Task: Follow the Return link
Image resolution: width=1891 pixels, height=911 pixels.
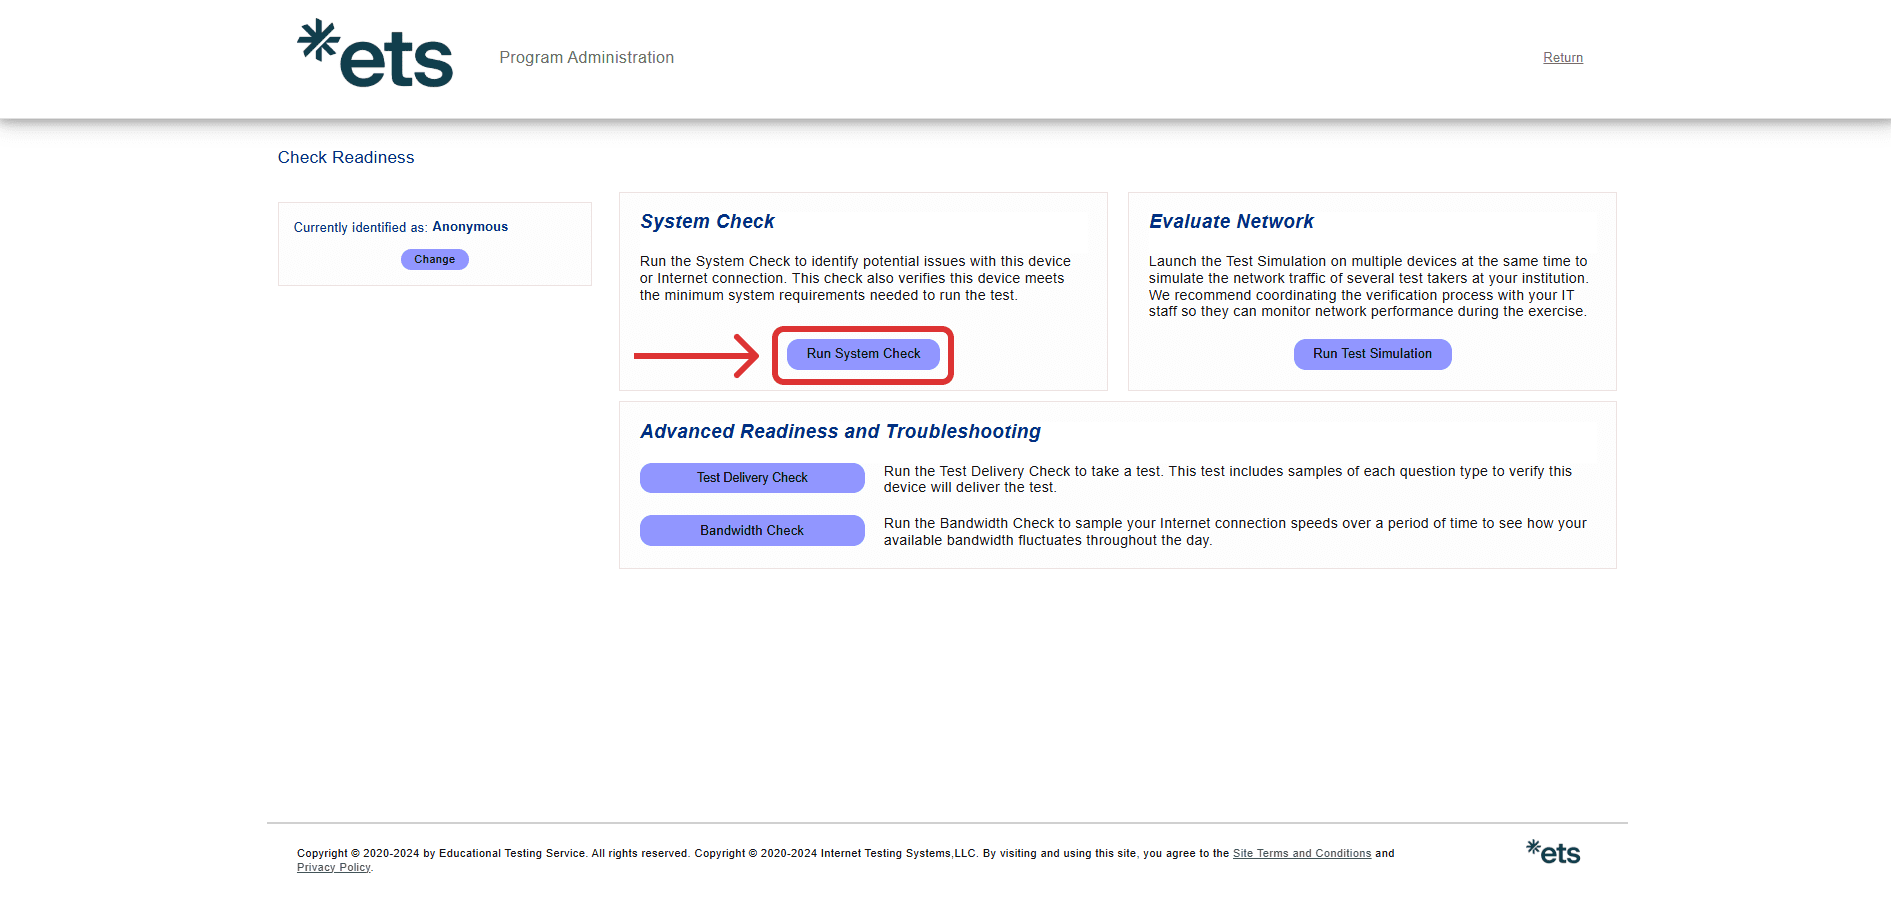Action: click(1562, 58)
